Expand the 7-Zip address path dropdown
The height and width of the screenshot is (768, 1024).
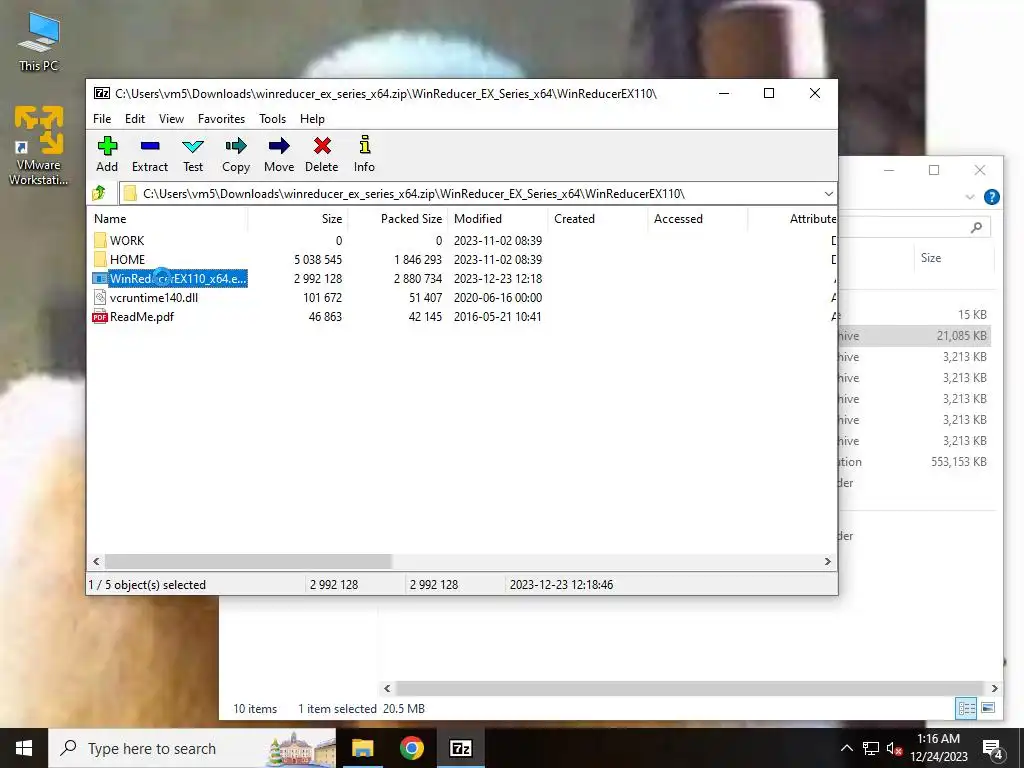(828, 193)
